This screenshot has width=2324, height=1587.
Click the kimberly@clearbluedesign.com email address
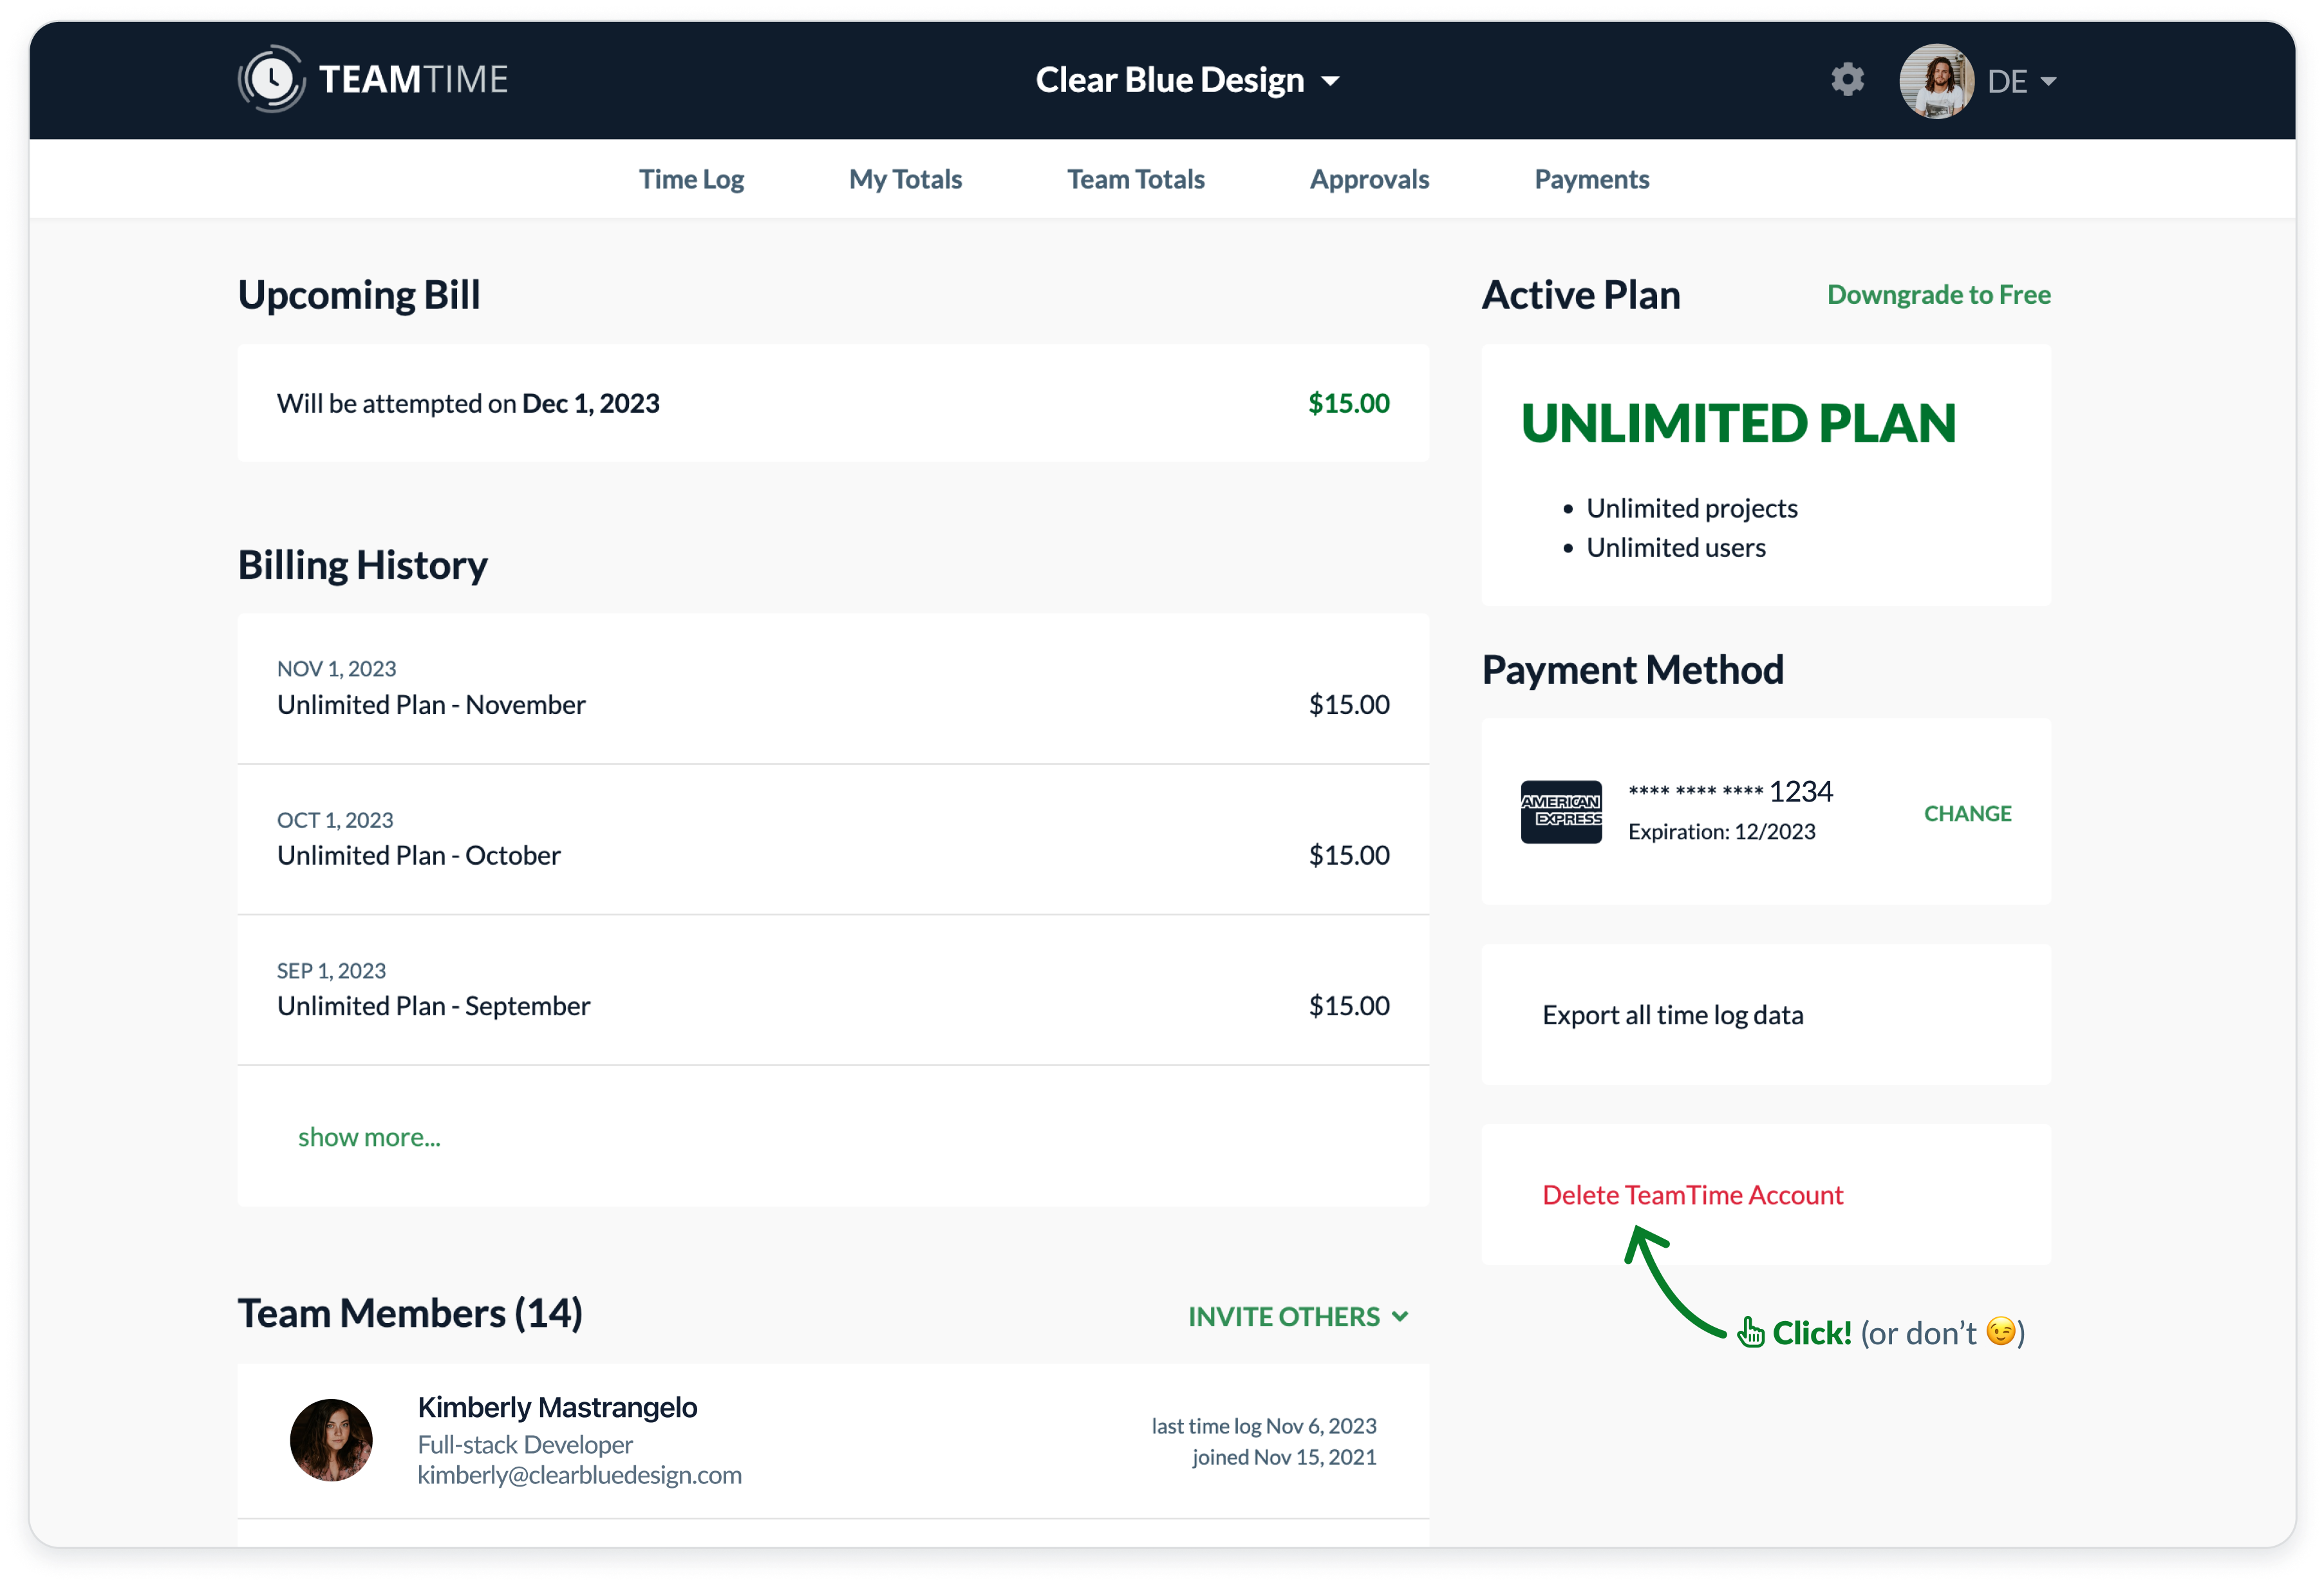[579, 1475]
